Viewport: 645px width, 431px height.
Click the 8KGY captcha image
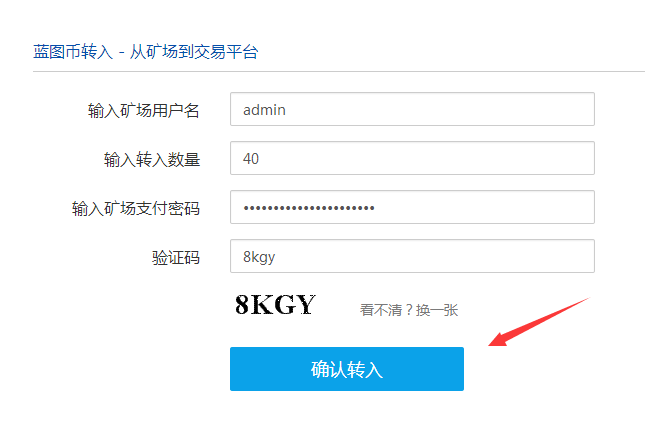275,305
